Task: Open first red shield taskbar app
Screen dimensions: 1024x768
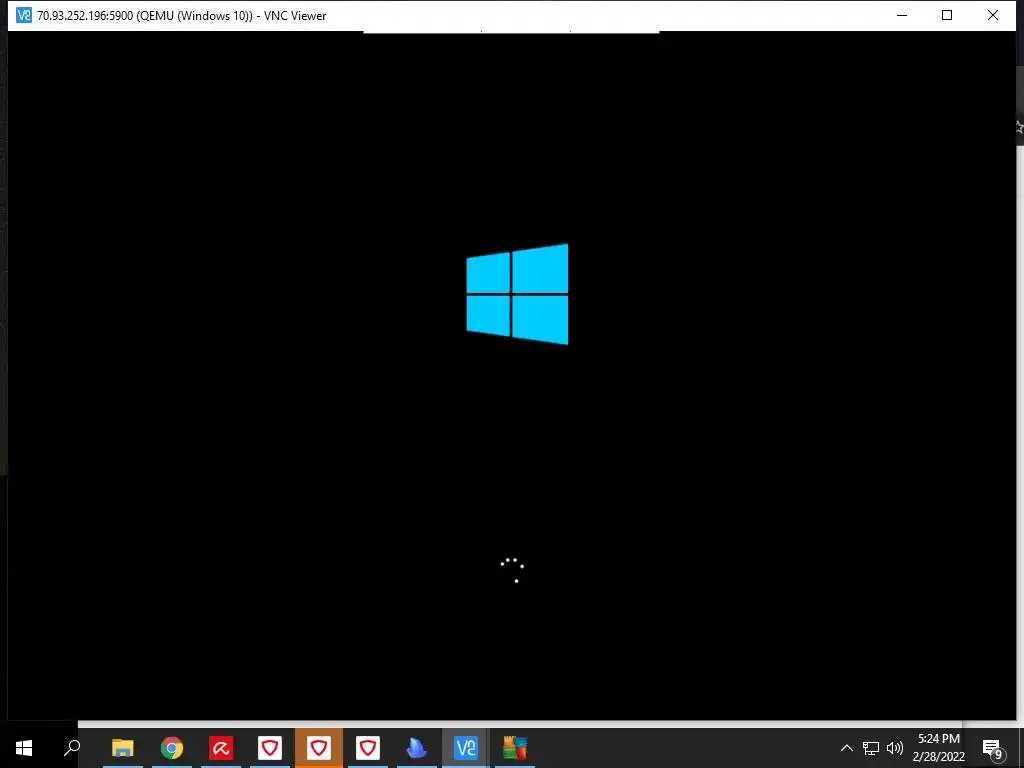Action: (x=270, y=748)
